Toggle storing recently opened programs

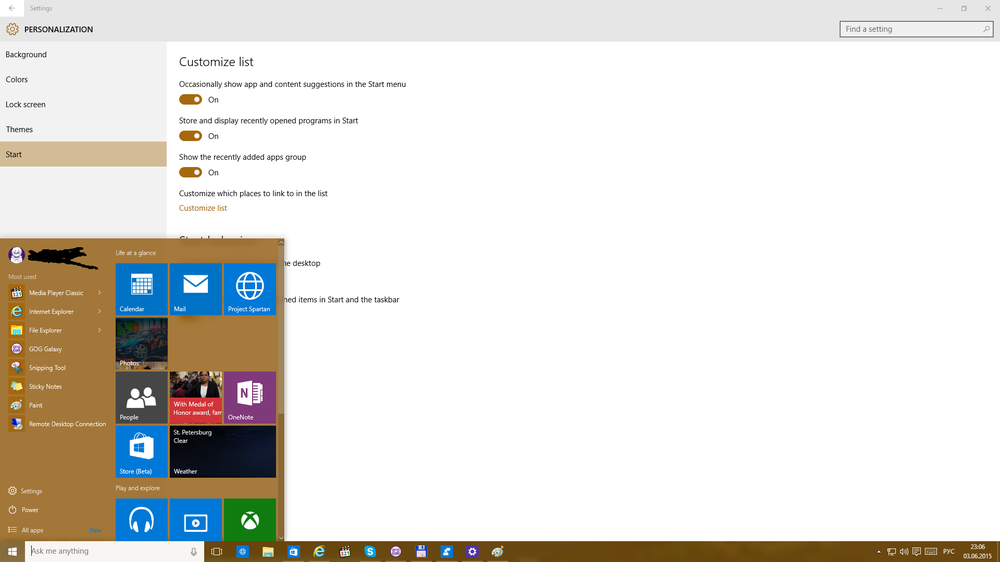(190, 136)
